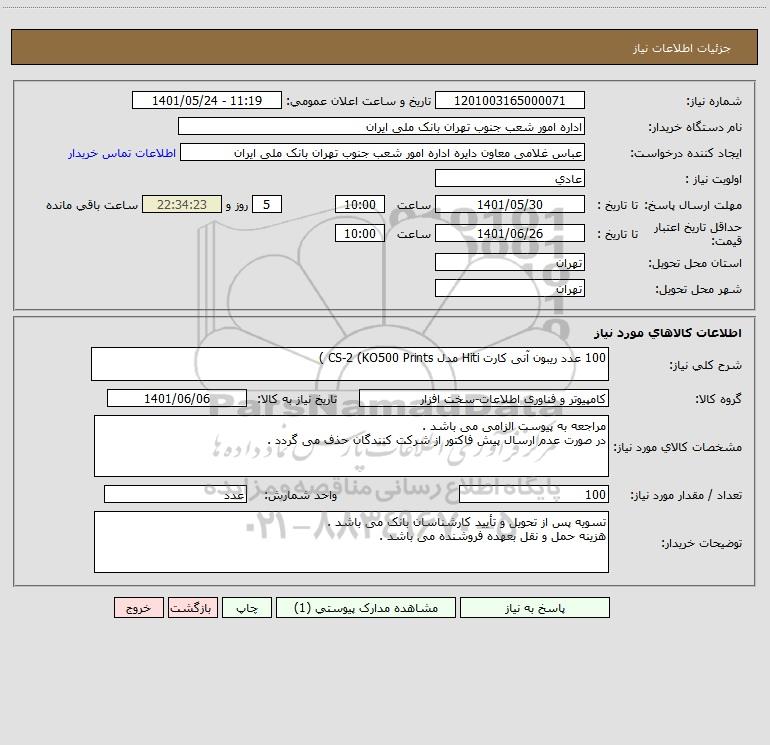
Task: Click the استان محل تحویل label
Action: click(695, 263)
